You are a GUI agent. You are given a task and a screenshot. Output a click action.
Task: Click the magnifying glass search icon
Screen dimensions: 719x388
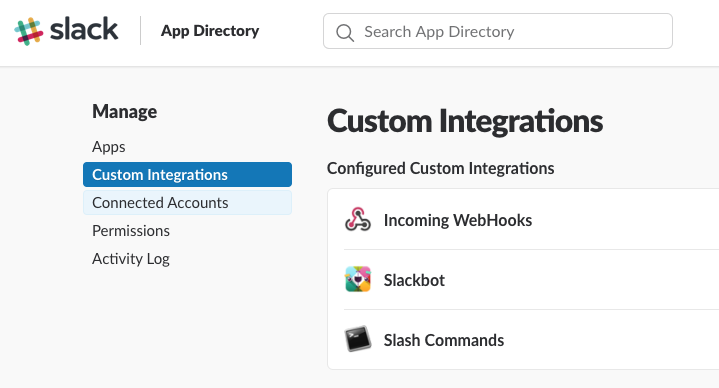pyautogui.click(x=345, y=33)
